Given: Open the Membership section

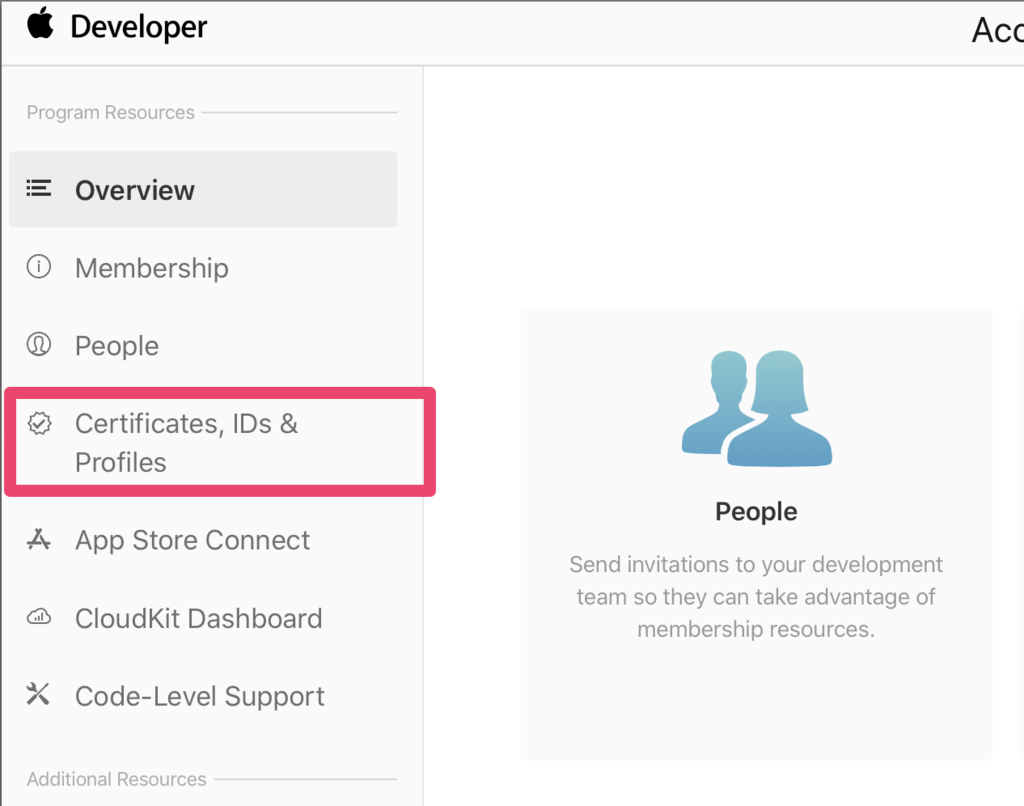Looking at the screenshot, I should tap(152, 268).
